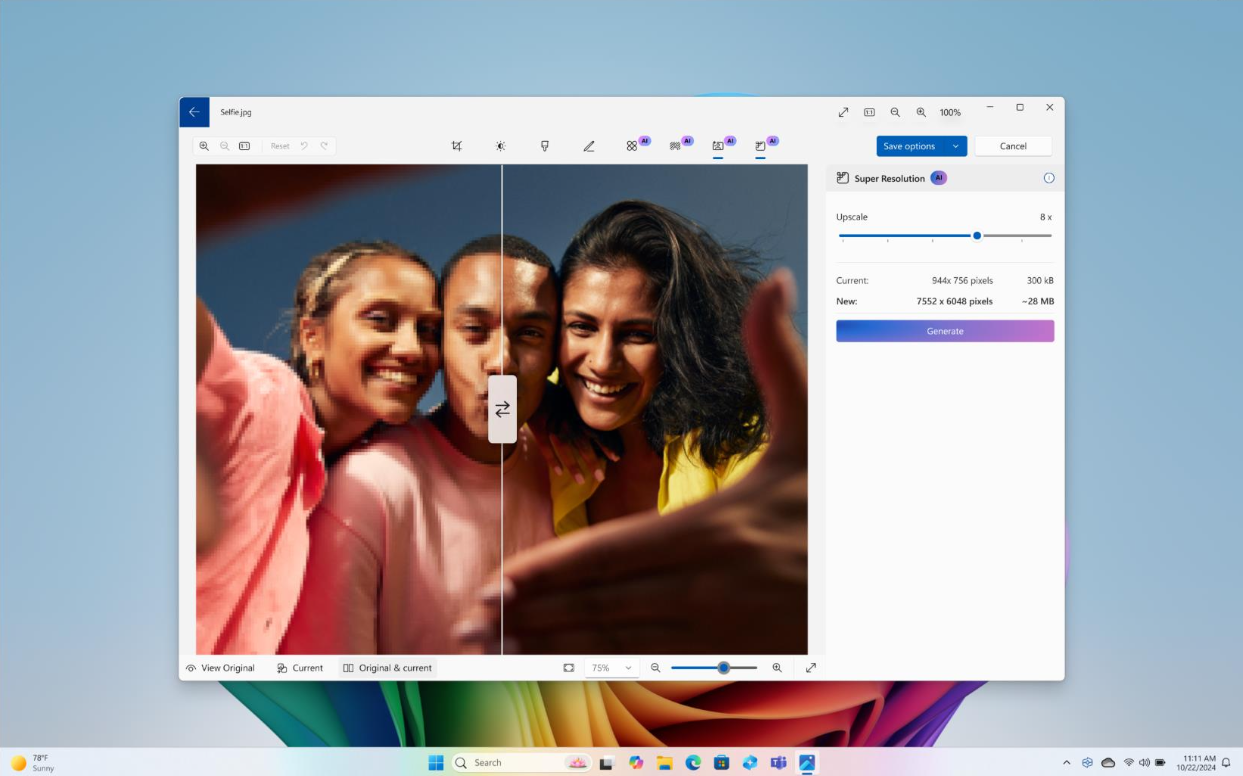The image size is (1243, 776).
Task: Click the Upscale slider handle
Action: (977, 236)
